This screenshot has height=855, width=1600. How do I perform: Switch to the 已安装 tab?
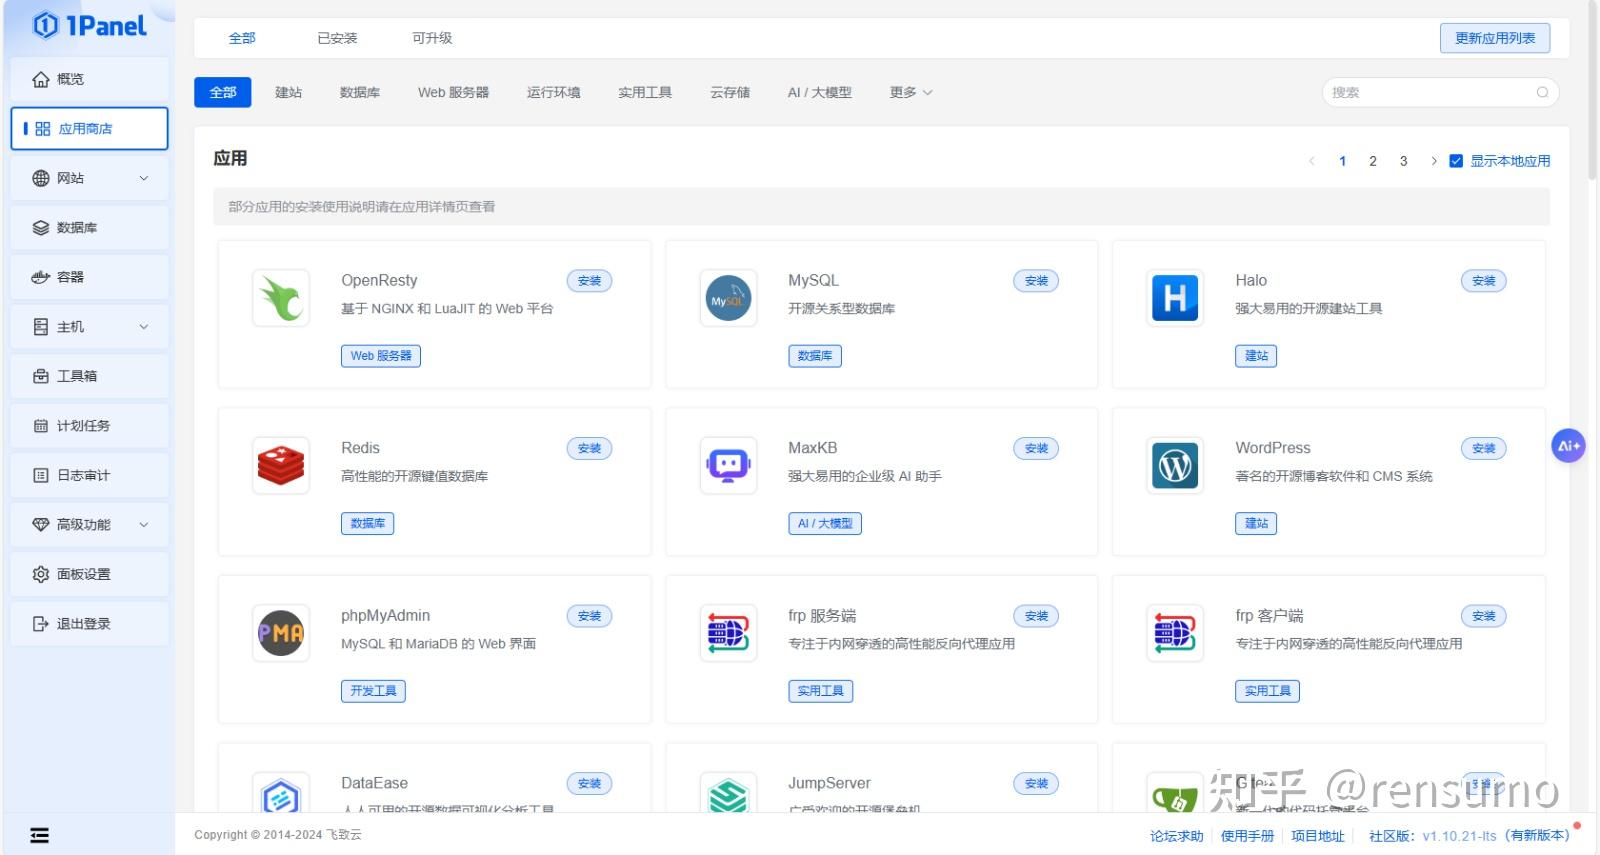point(337,38)
